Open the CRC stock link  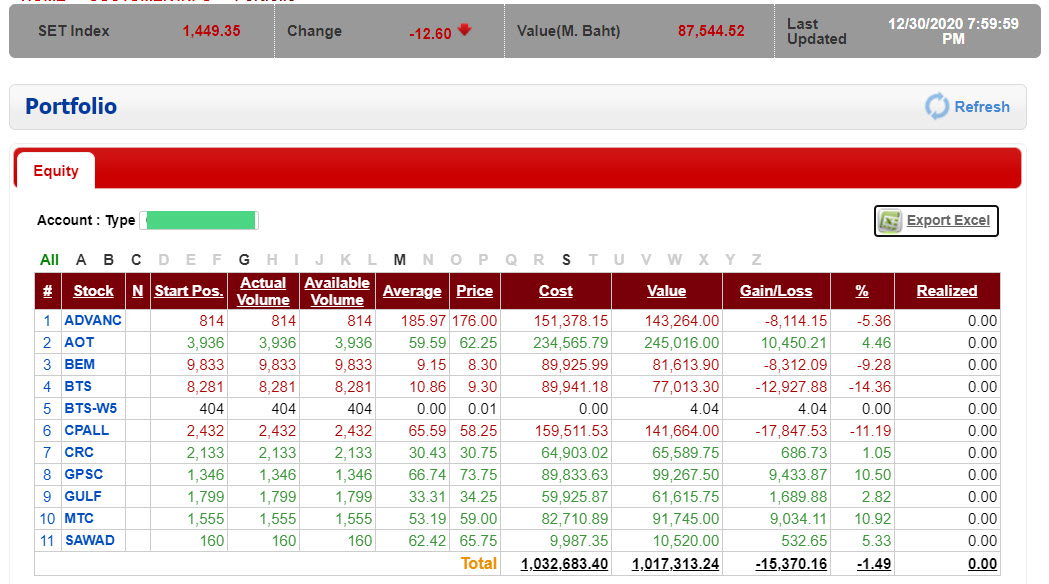pos(79,452)
